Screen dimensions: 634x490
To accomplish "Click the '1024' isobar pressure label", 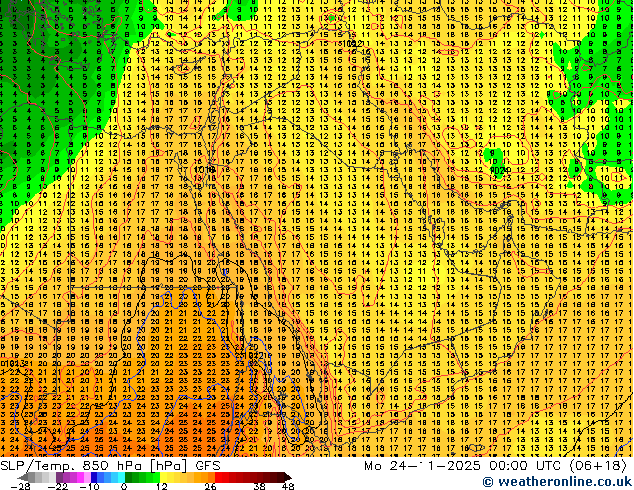I will coord(500,171).
